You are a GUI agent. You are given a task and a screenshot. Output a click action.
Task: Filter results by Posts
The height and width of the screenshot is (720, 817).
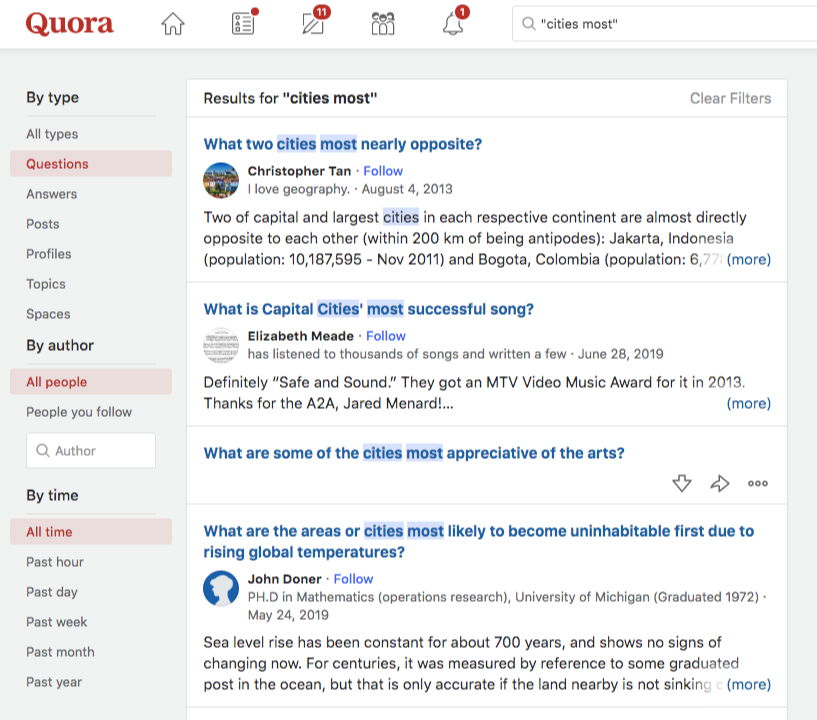pos(43,224)
